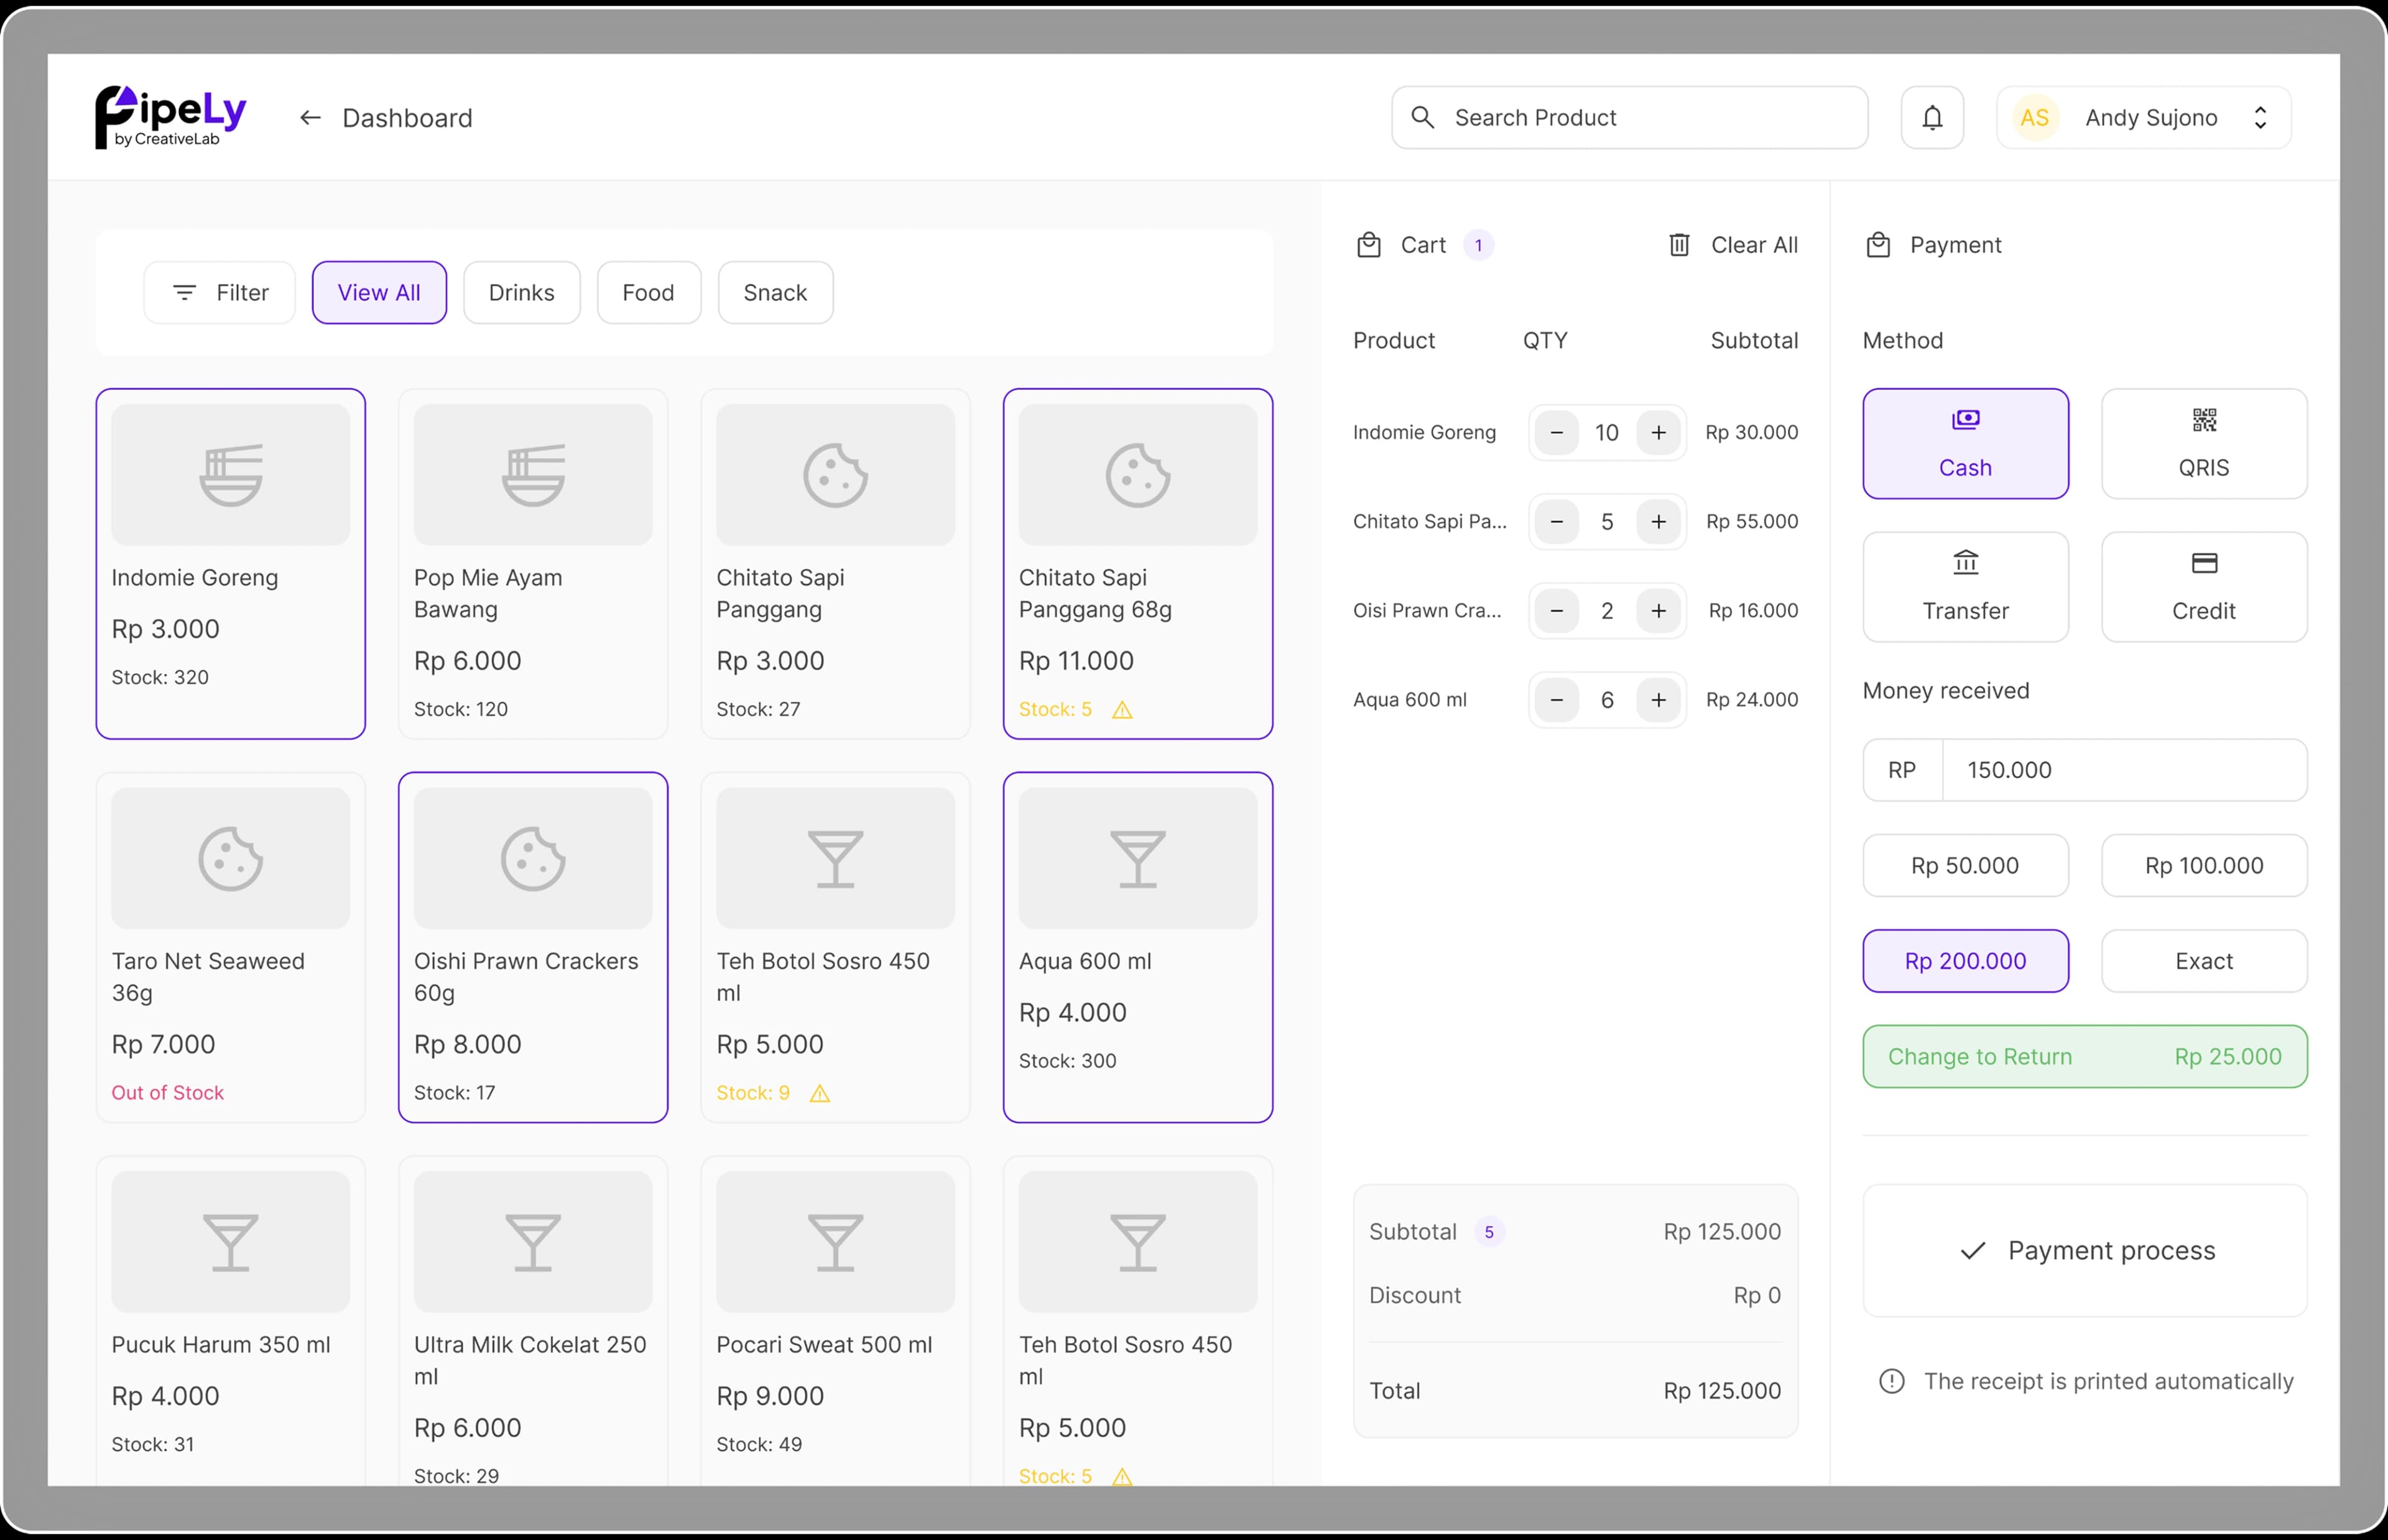This screenshot has height=1540, width=2388.
Task: Select Cash payment method
Action: click(x=1965, y=443)
